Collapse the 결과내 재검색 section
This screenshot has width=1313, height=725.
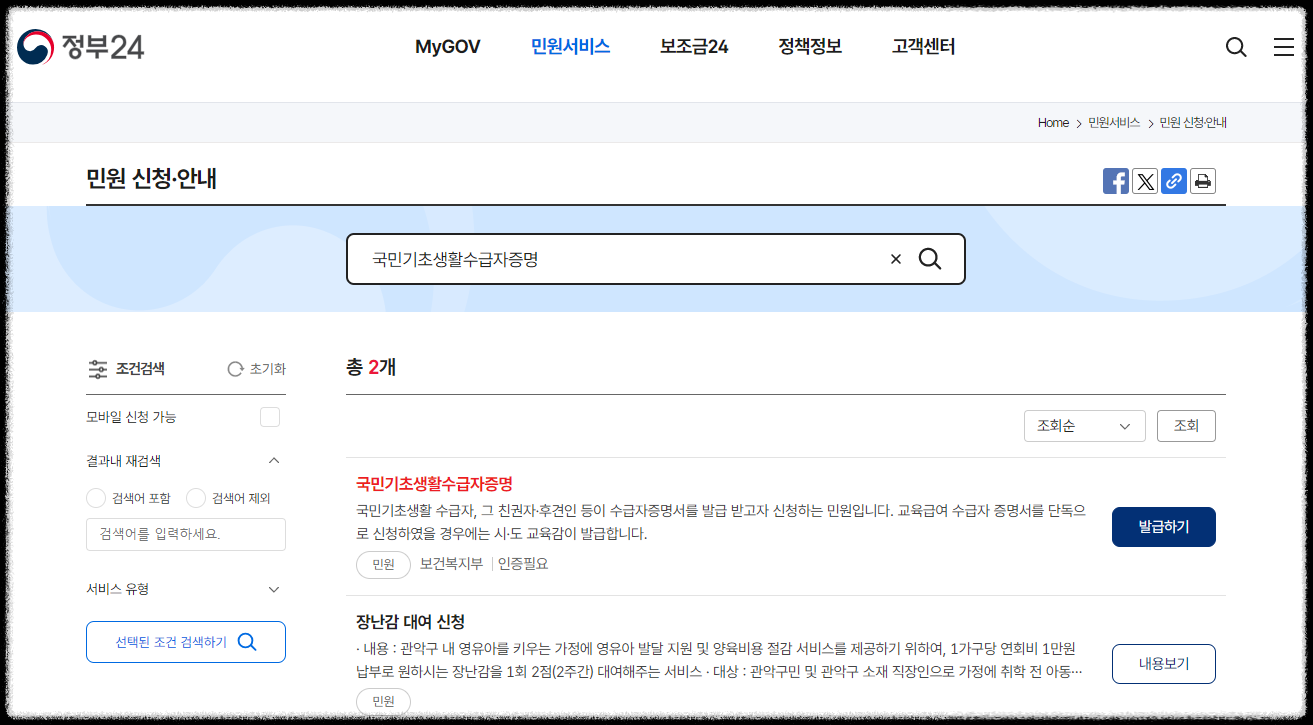(x=274, y=460)
